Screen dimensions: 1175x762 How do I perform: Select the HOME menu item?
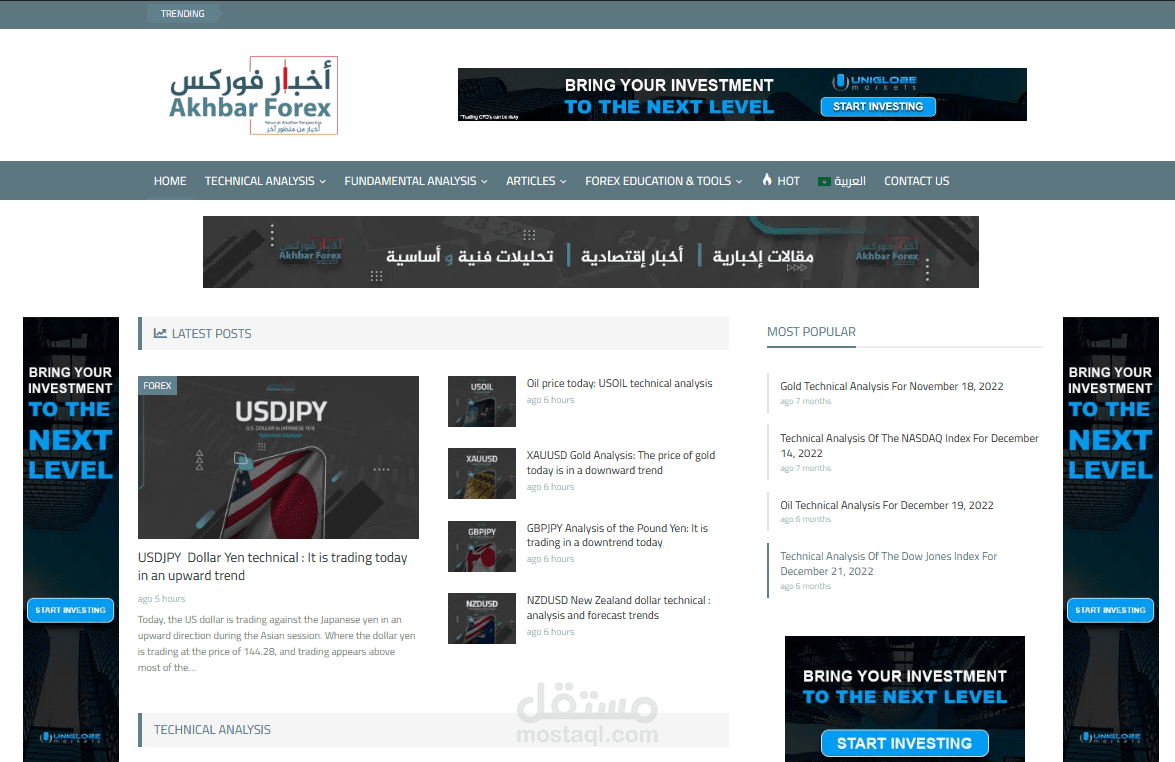point(170,181)
